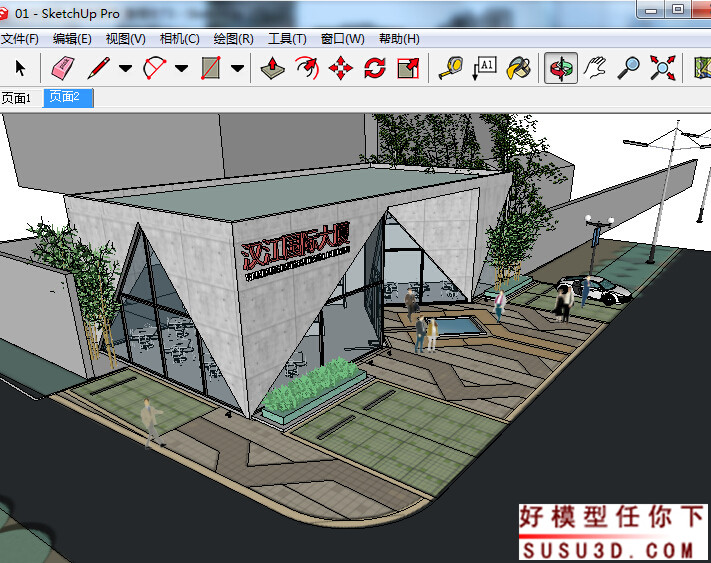The width and height of the screenshot is (711, 563).
Task: Open dropdown arrow next to Rectangle tool
Action: 237,68
